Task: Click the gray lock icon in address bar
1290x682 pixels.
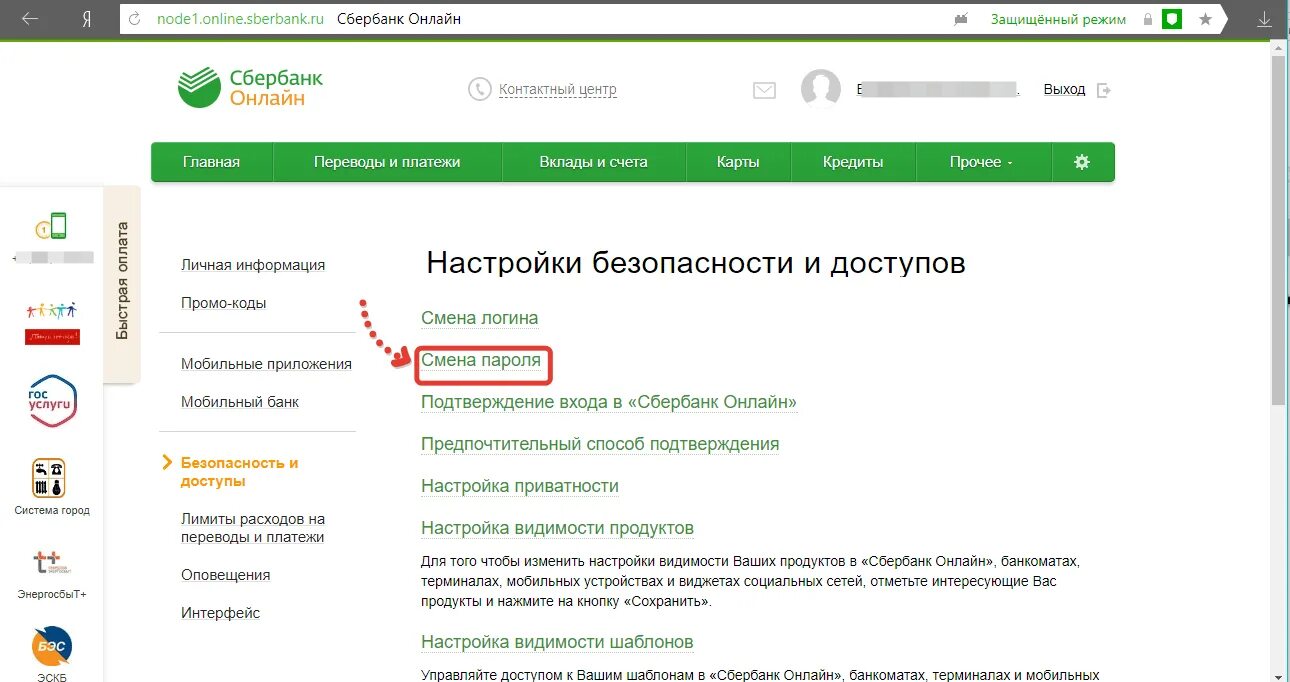Action: 1146,19
